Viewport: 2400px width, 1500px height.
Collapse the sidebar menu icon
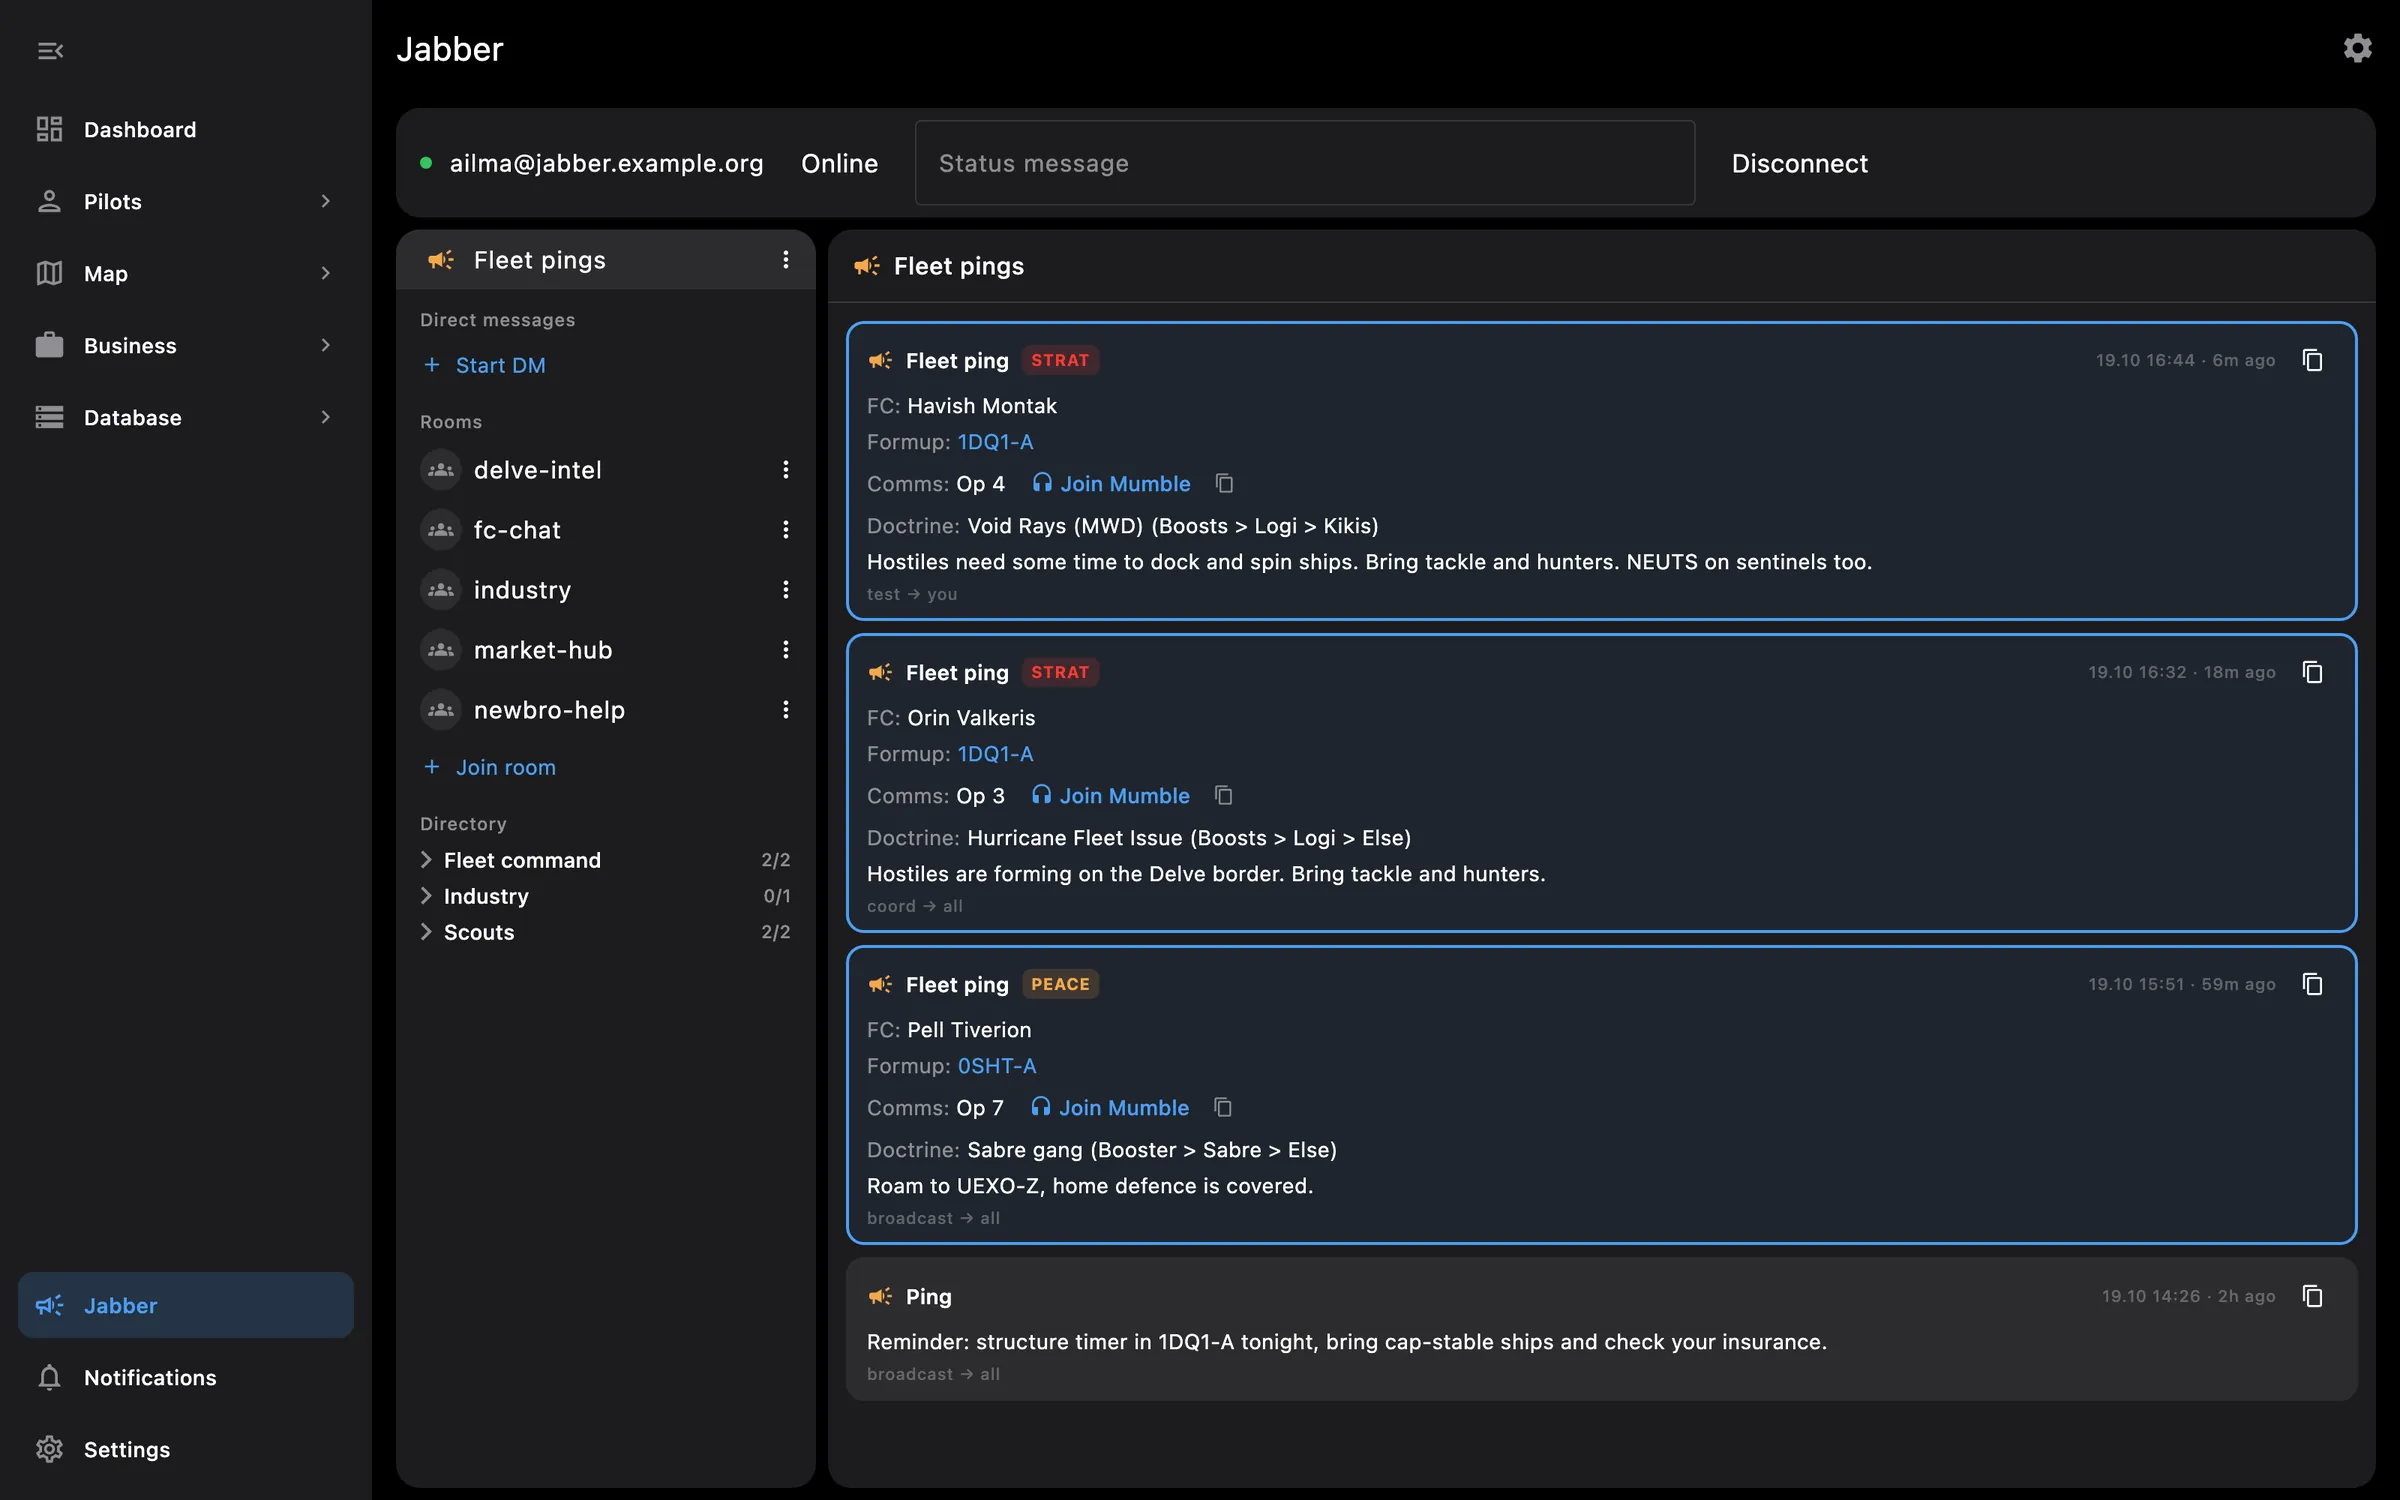coord(50,50)
